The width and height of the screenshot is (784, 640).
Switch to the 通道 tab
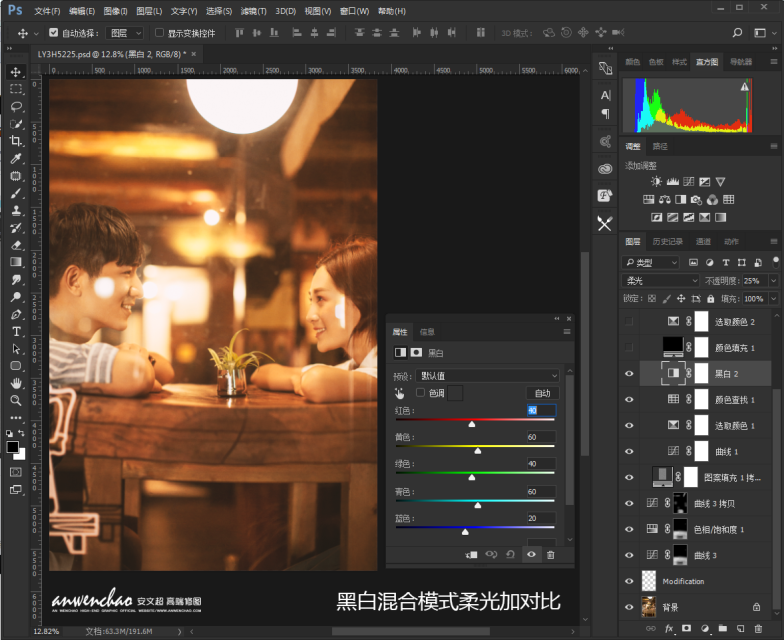tap(703, 242)
